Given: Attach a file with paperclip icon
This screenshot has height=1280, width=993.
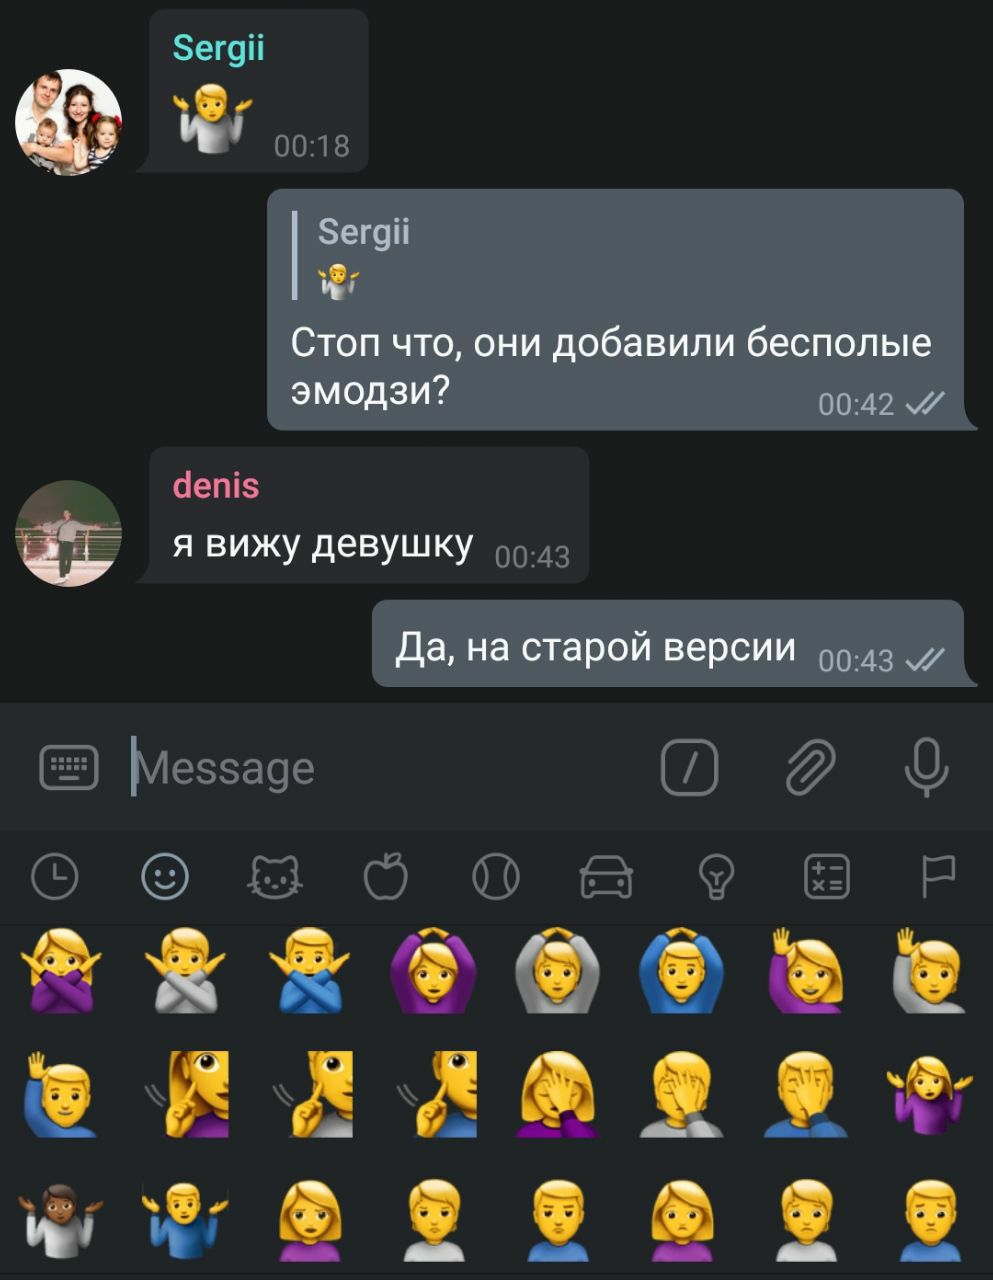Looking at the screenshot, I should click(809, 768).
